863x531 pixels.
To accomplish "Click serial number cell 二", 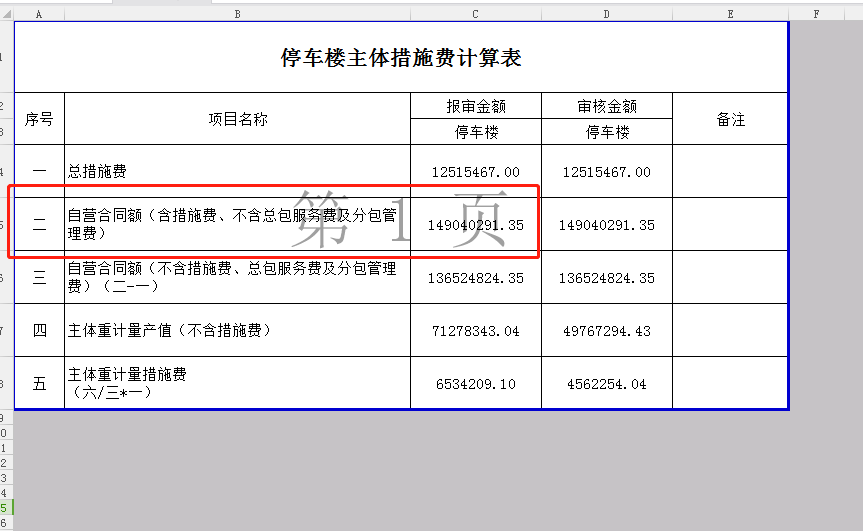I will (x=39, y=224).
